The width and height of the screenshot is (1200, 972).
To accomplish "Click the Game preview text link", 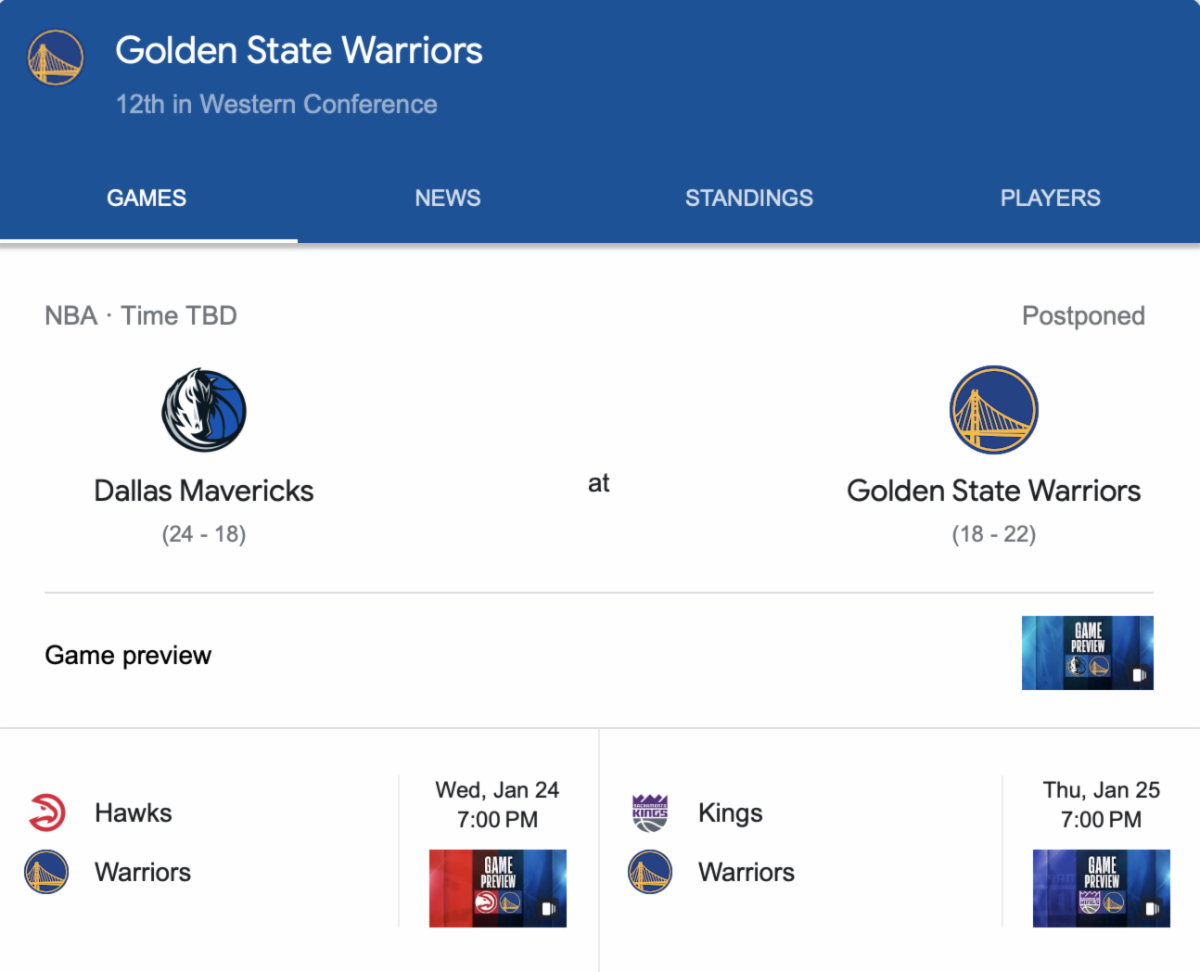I will click(129, 656).
